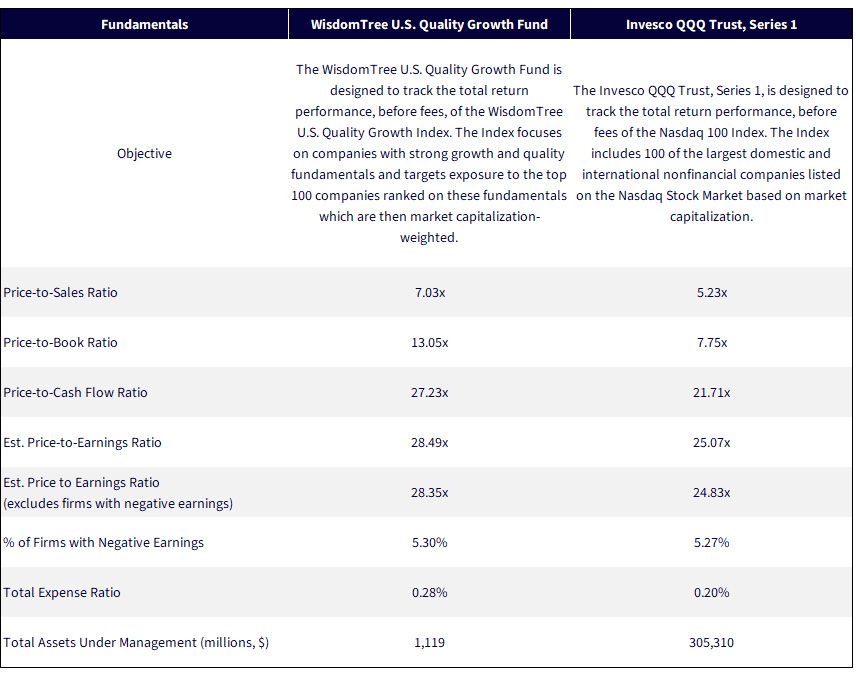Viewport: 856px width, 676px height.
Task: Select the Invesco QQQ Trust, Series 1 header
Action: (x=711, y=25)
